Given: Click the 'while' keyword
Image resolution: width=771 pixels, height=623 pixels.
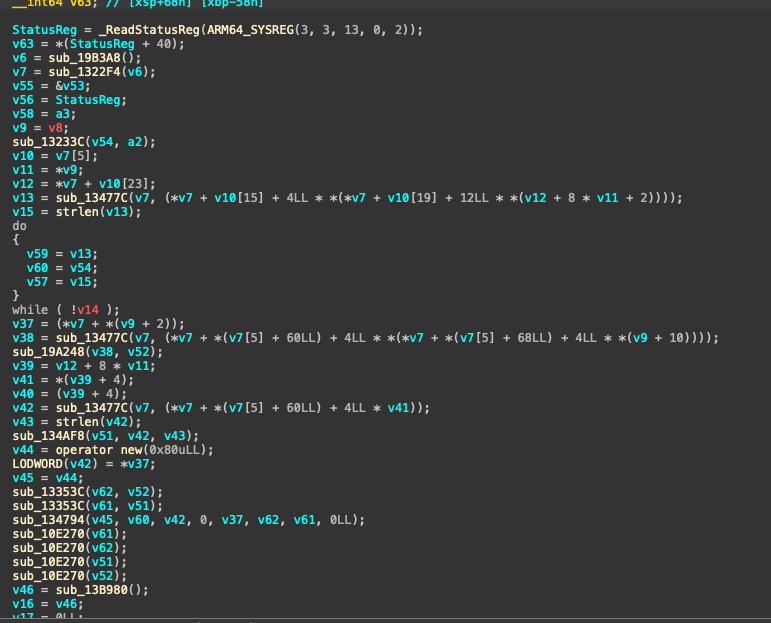Looking at the screenshot, I should point(30,310).
